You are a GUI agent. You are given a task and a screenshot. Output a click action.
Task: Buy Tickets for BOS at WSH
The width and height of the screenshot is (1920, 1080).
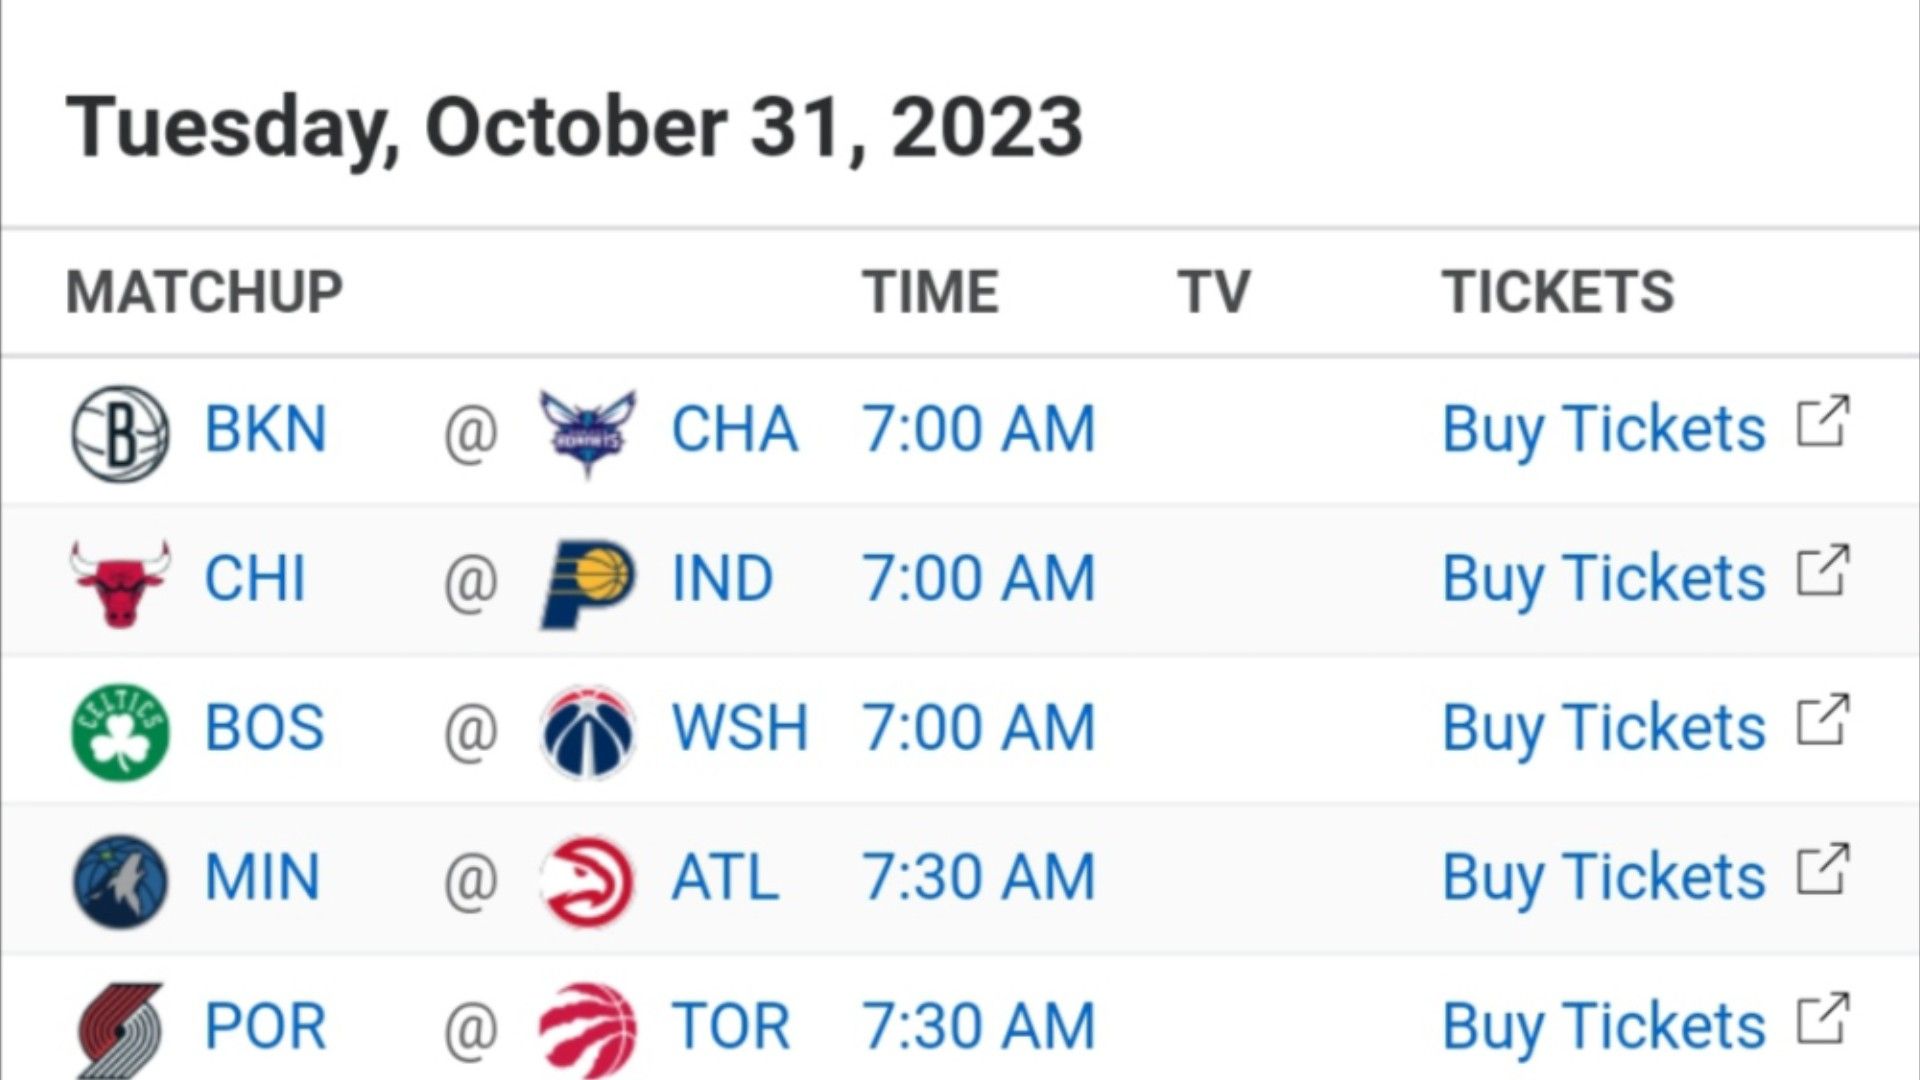1603,728
